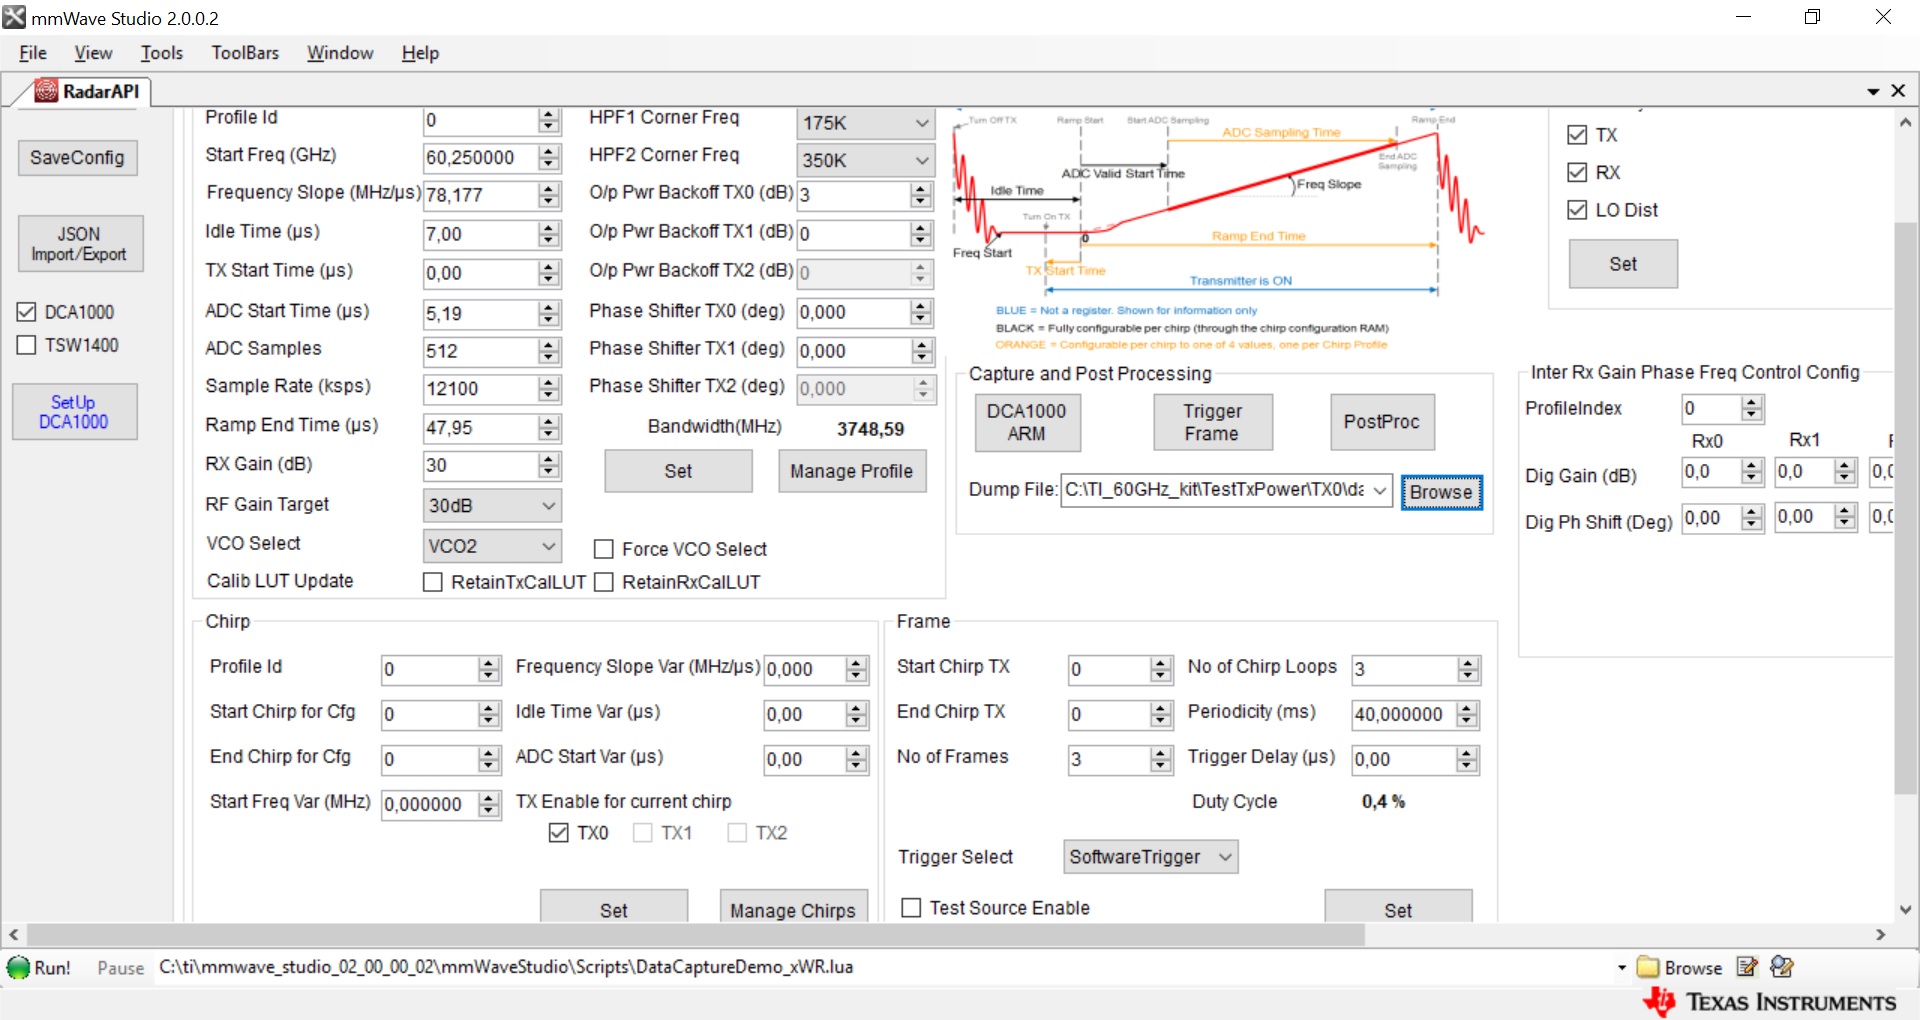Click the Sample Rate (ksps) field
Viewport: 1920px width, 1020px height.
[x=481, y=389]
